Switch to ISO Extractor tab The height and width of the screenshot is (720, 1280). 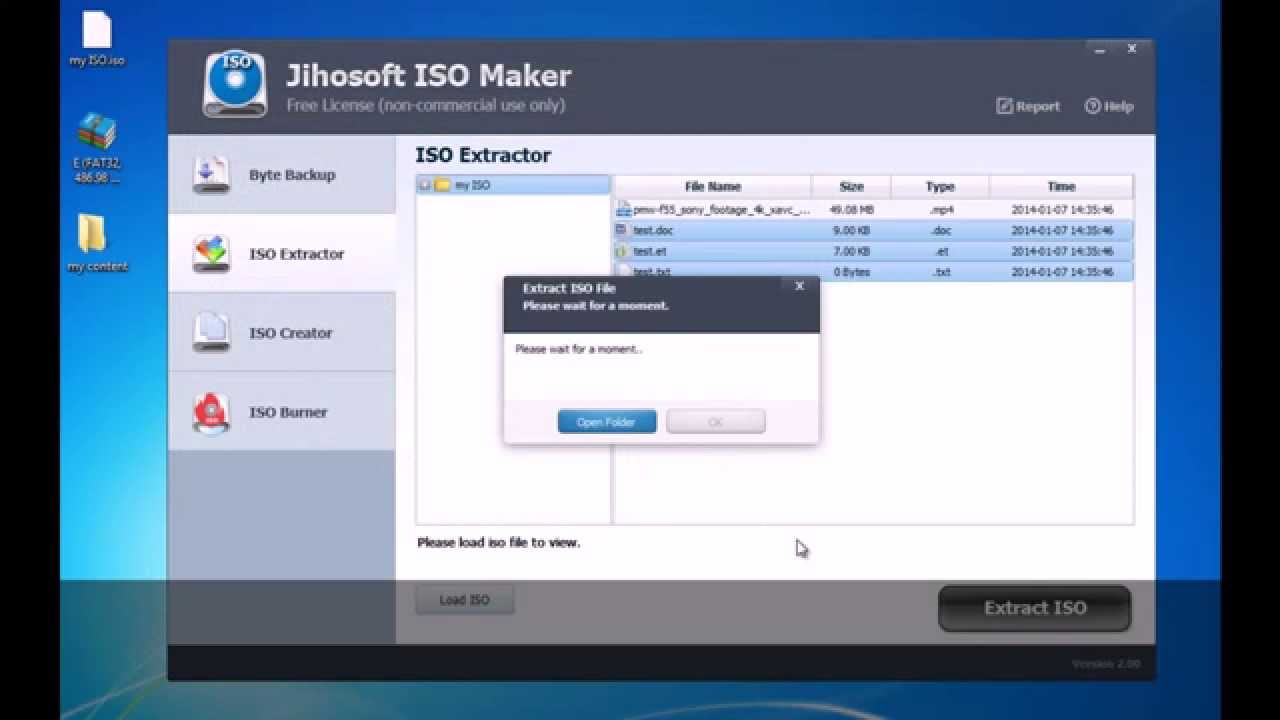(x=282, y=254)
